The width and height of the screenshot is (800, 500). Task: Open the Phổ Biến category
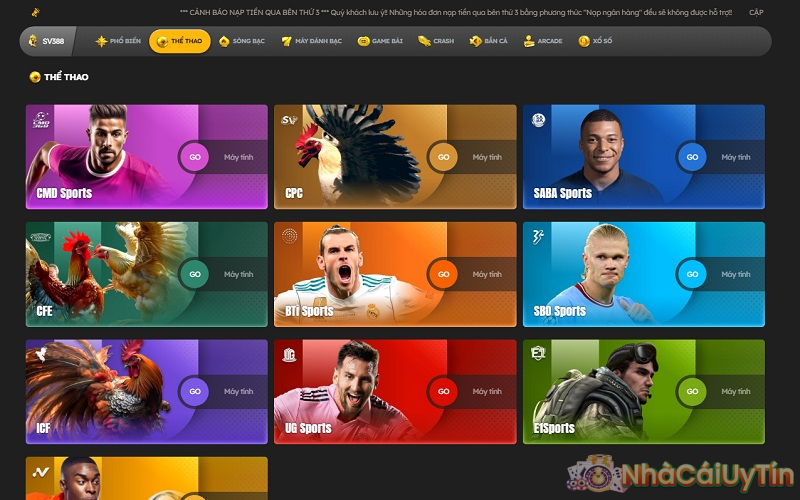118,41
